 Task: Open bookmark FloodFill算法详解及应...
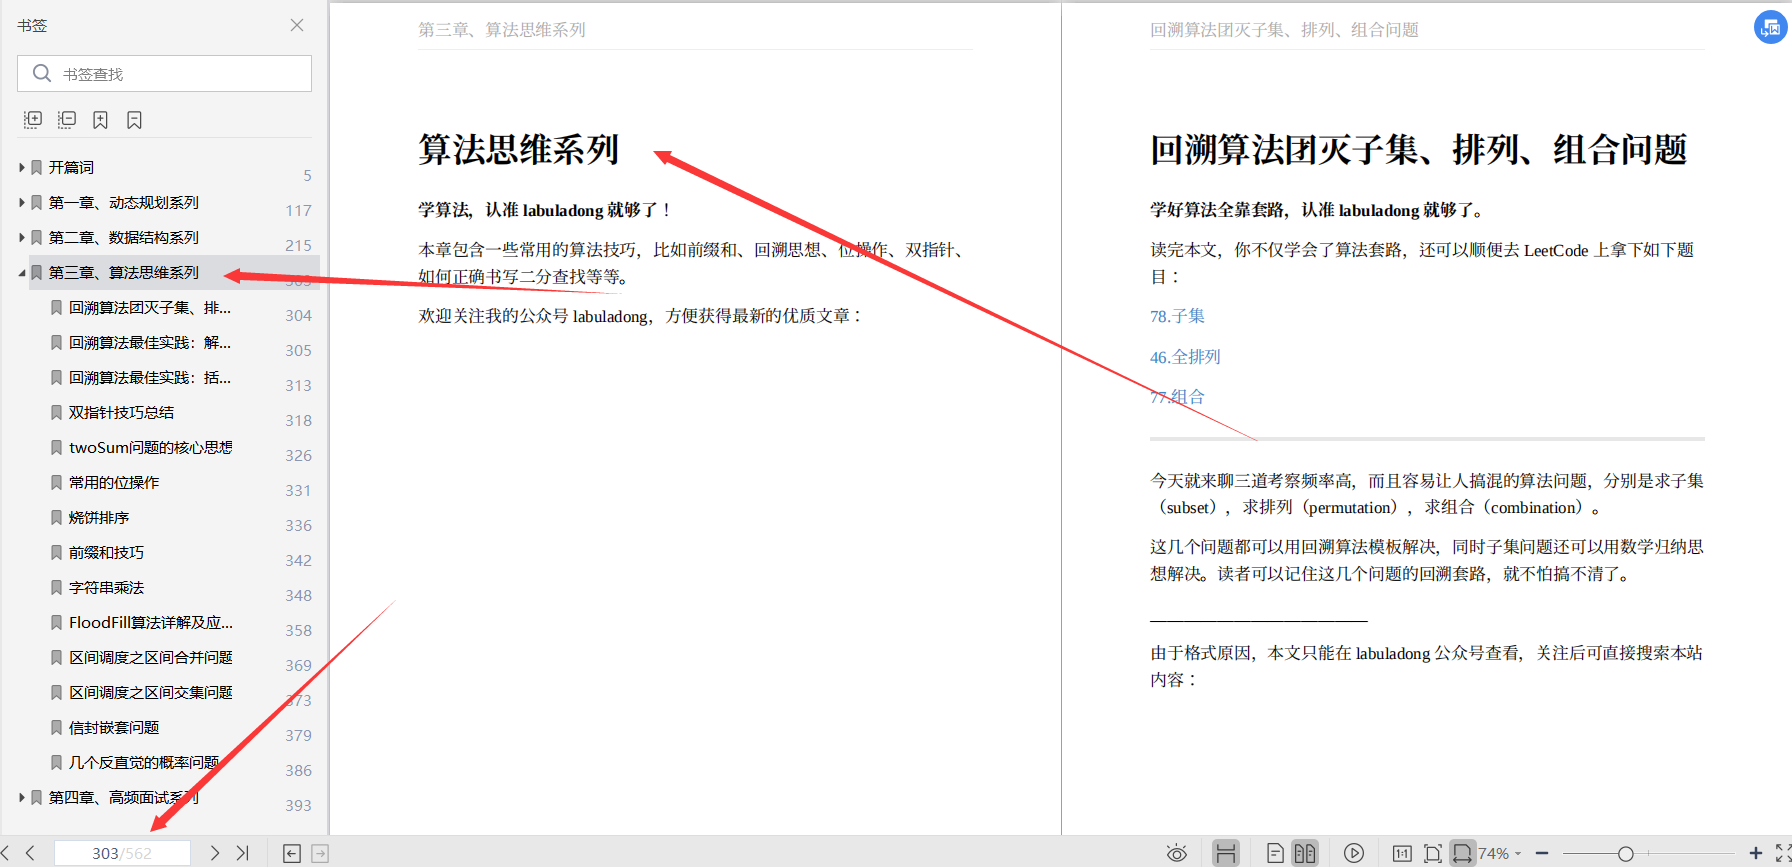coord(151,622)
